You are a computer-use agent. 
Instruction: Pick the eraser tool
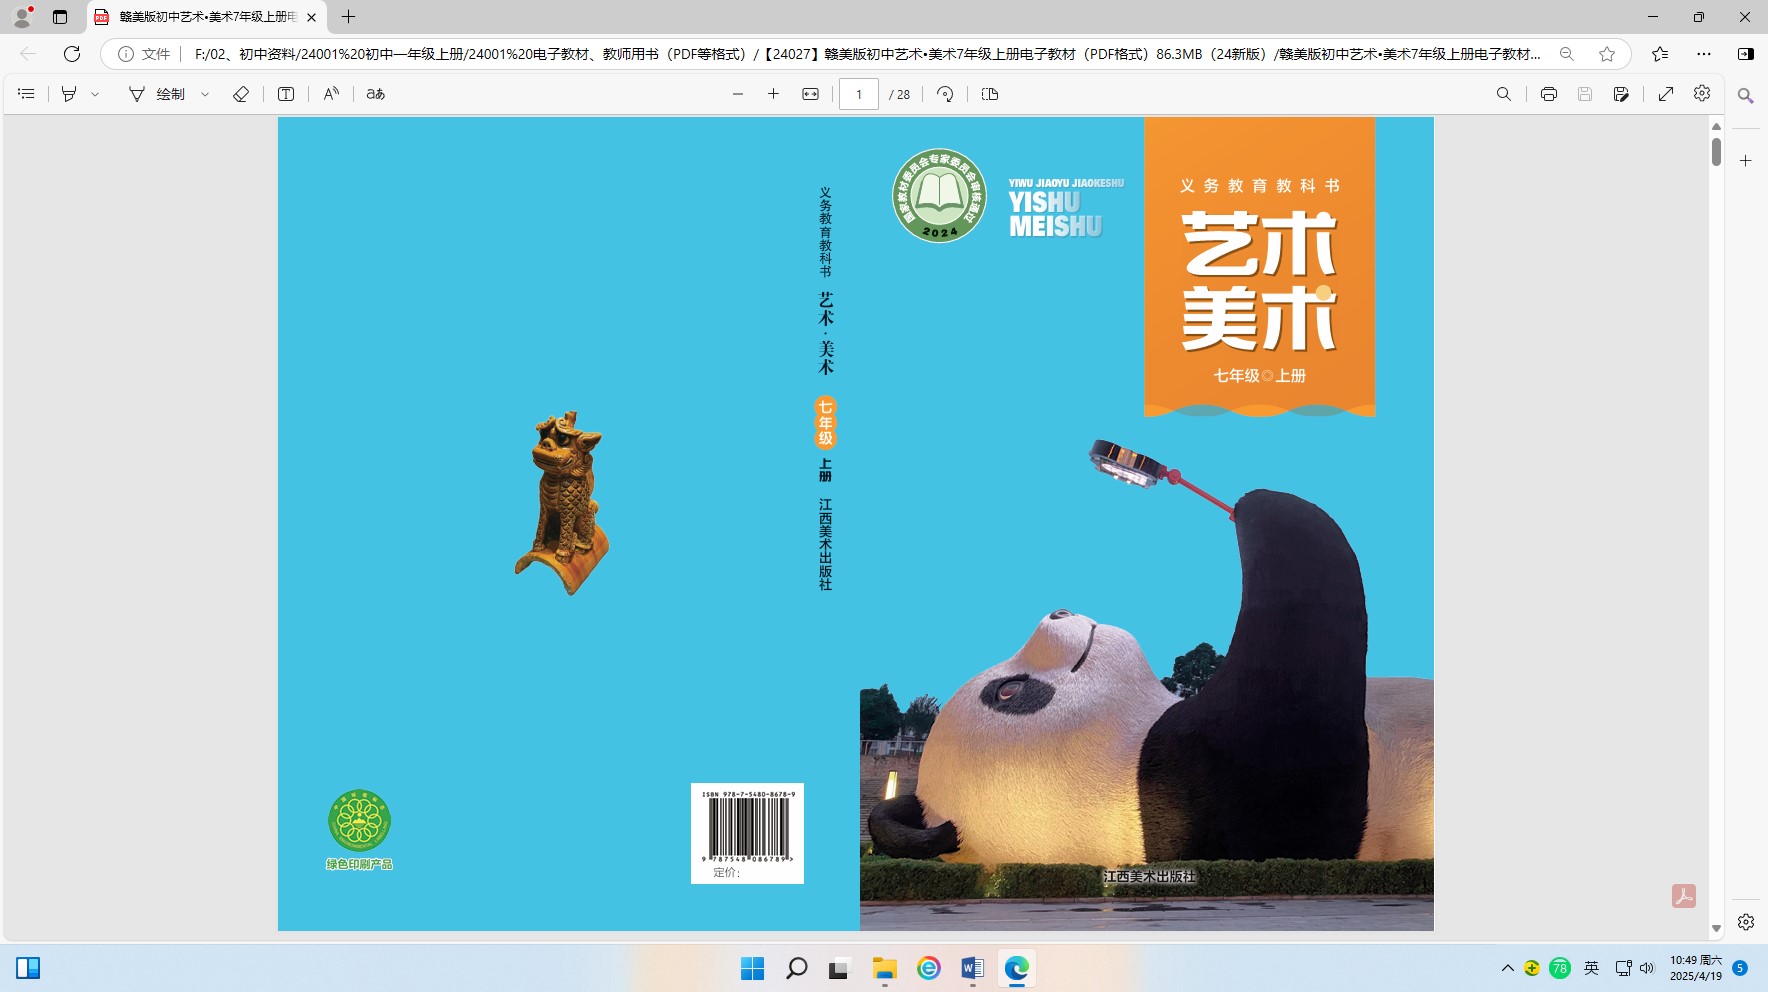click(x=241, y=94)
